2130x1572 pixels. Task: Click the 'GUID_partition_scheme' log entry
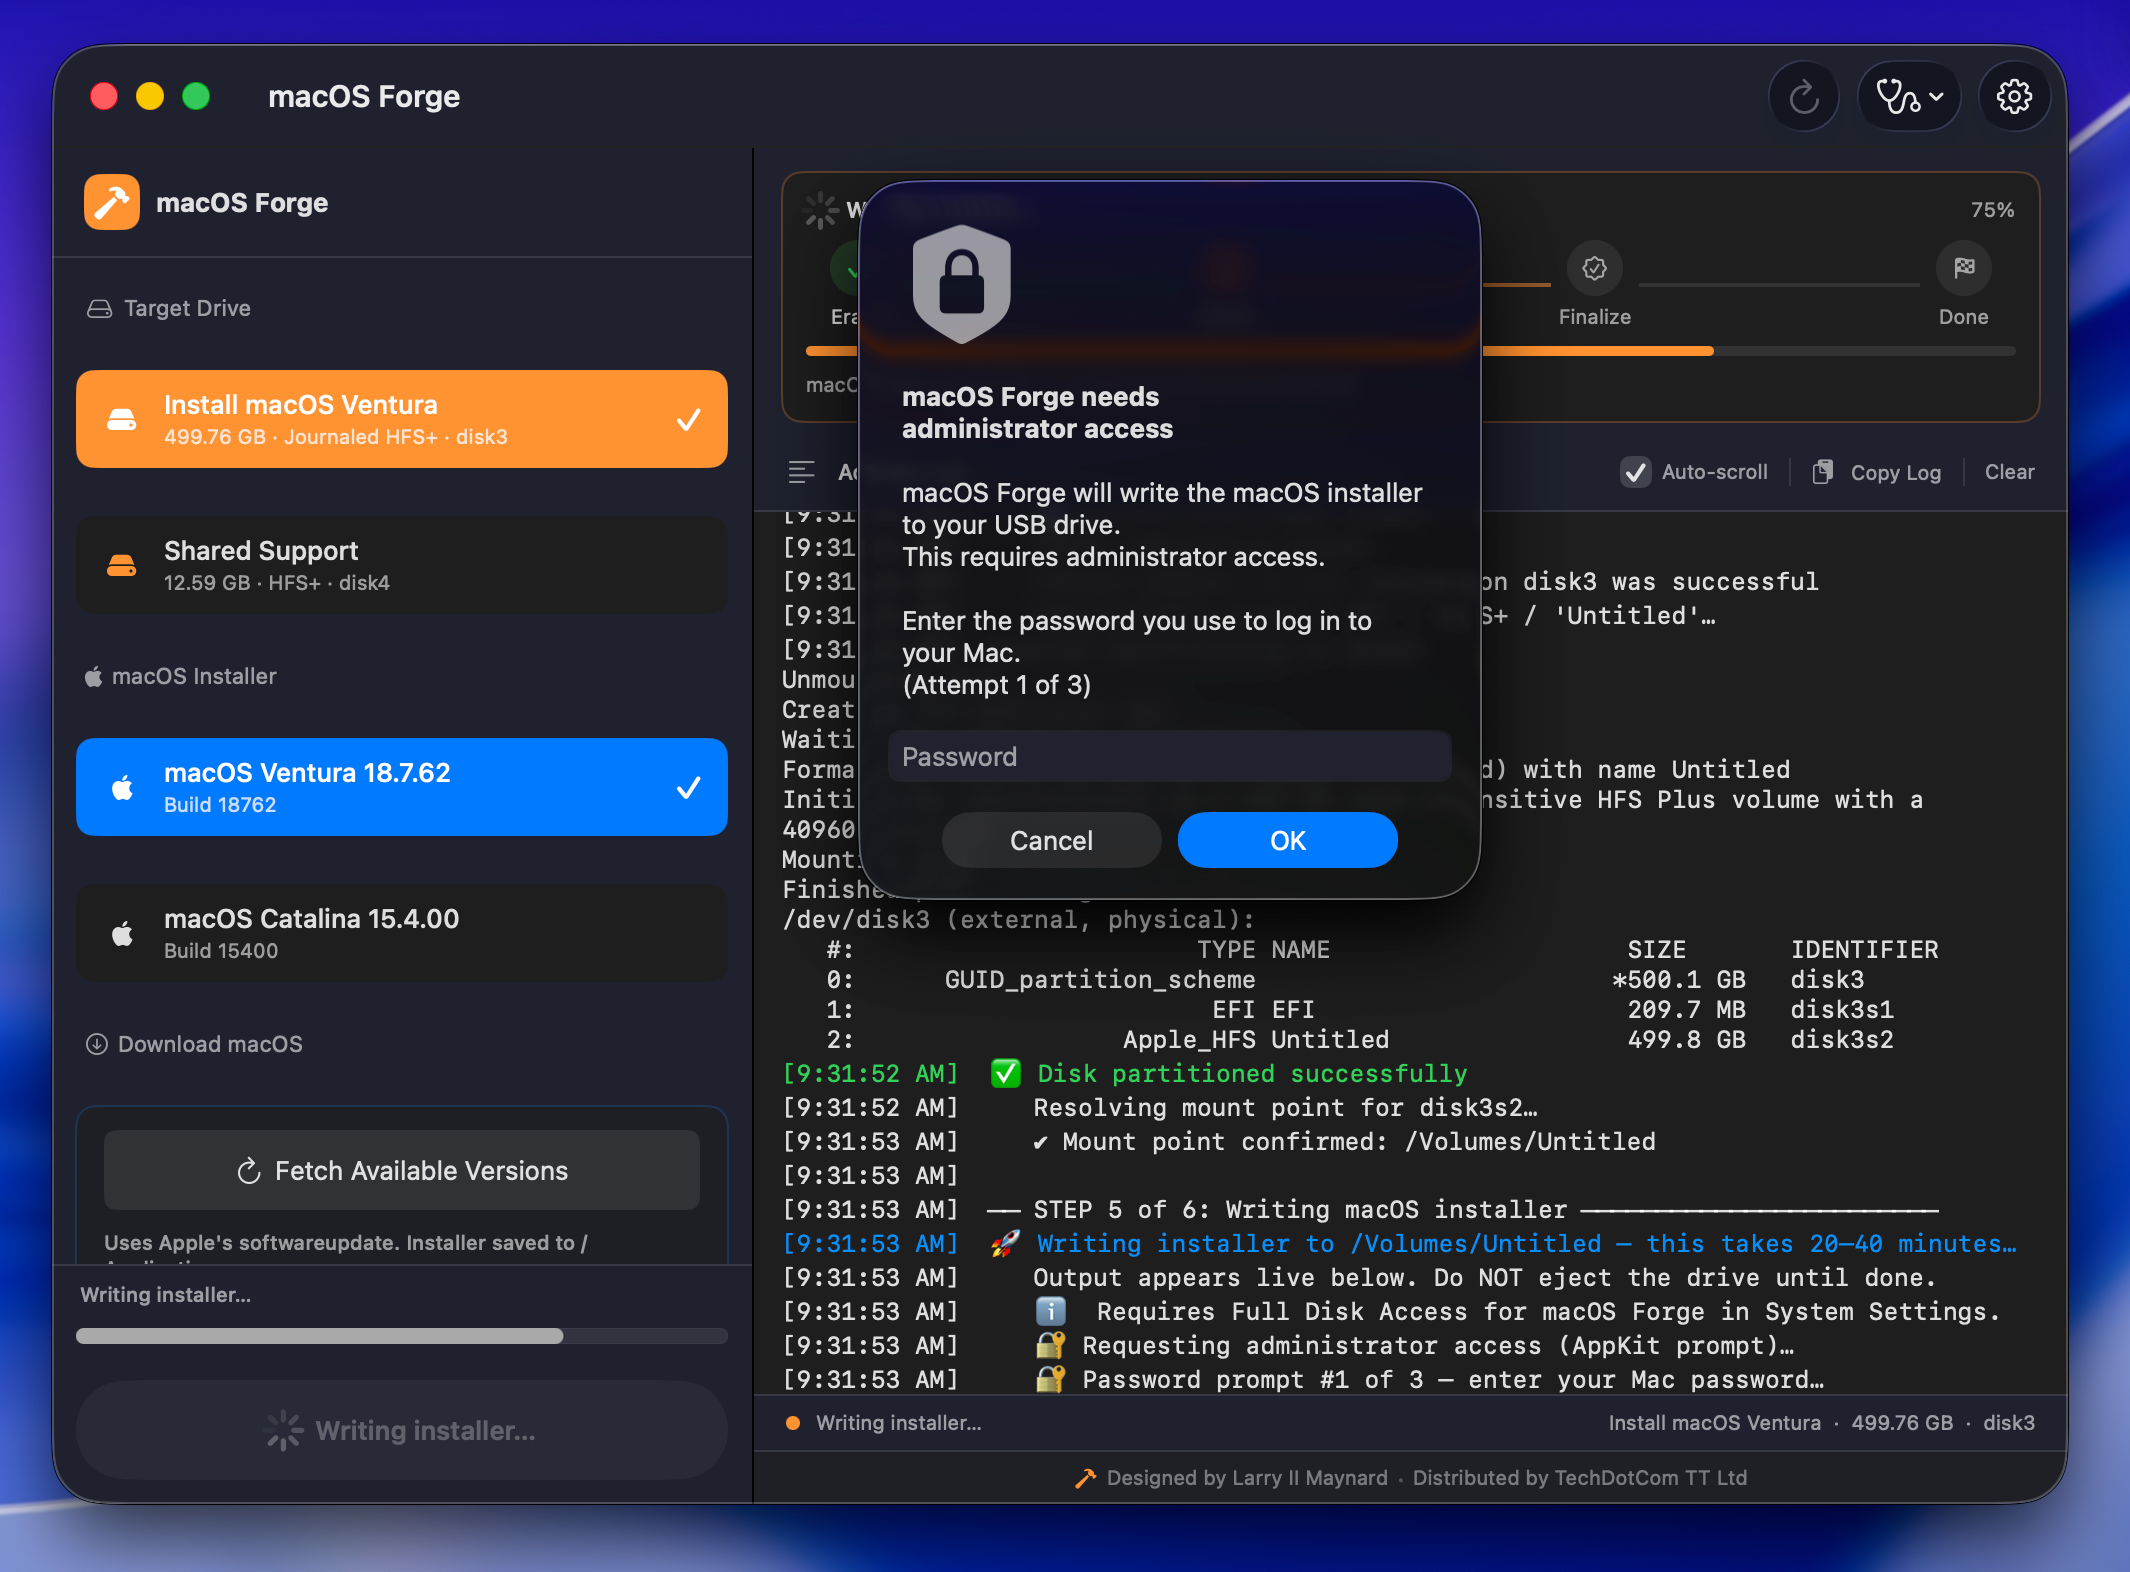[1100, 979]
